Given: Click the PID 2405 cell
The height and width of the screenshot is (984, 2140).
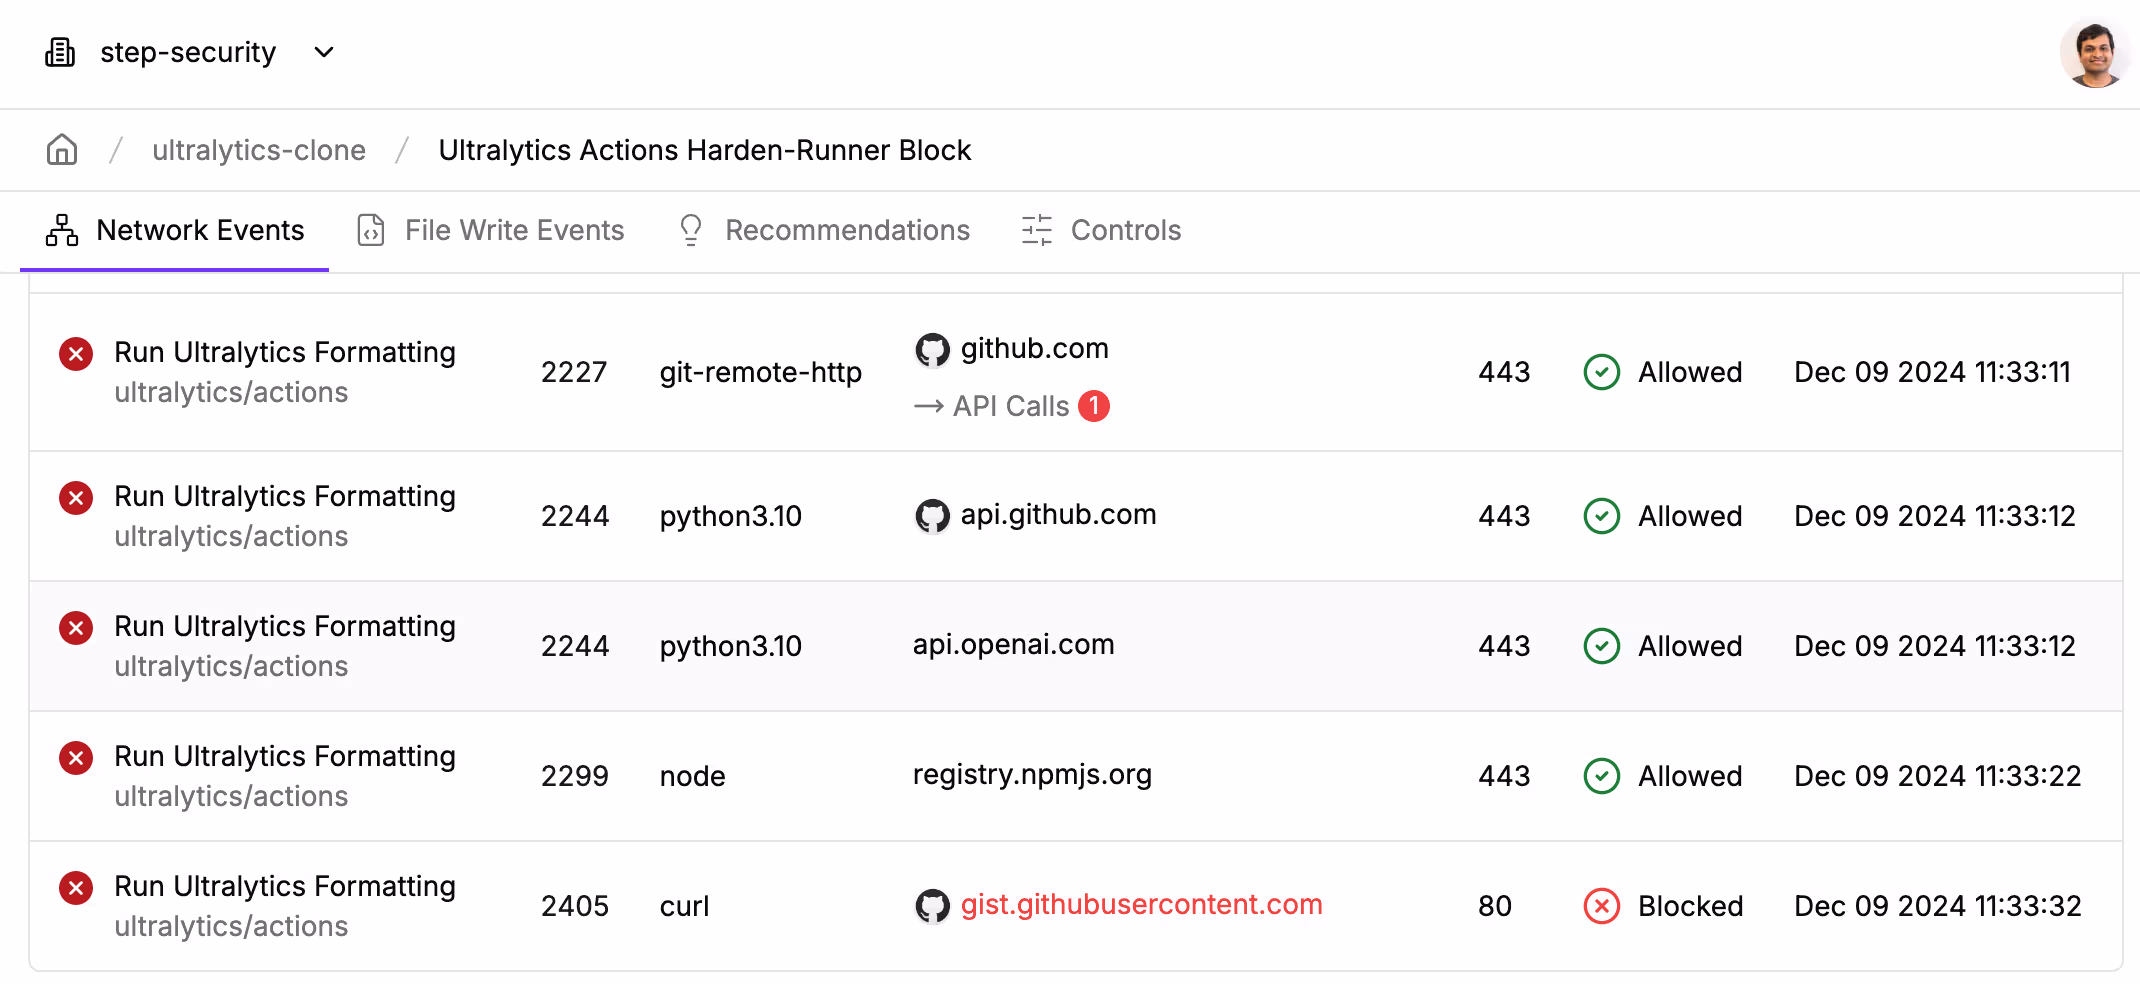Looking at the screenshot, I should pos(574,906).
